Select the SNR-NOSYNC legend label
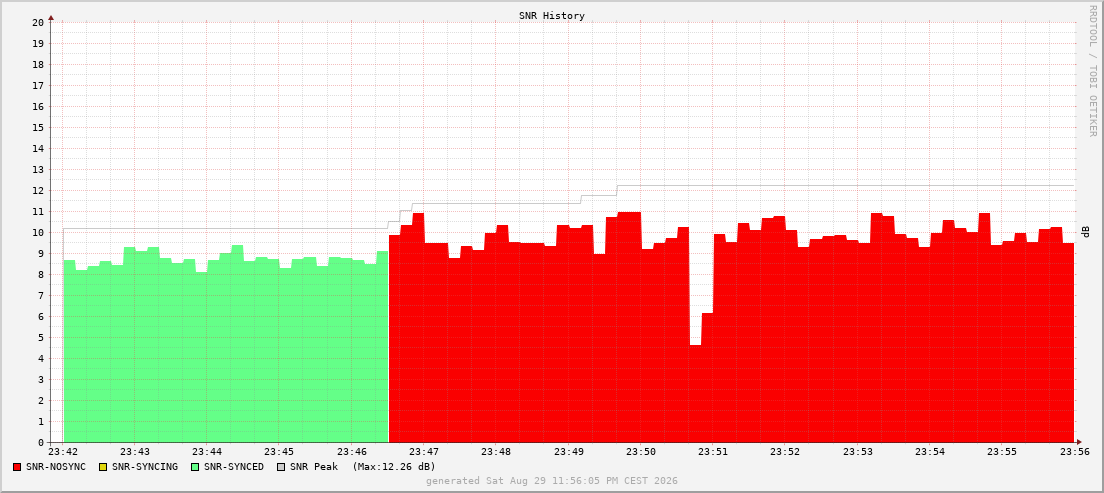Screen dimensions: 1104x493 [56, 467]
